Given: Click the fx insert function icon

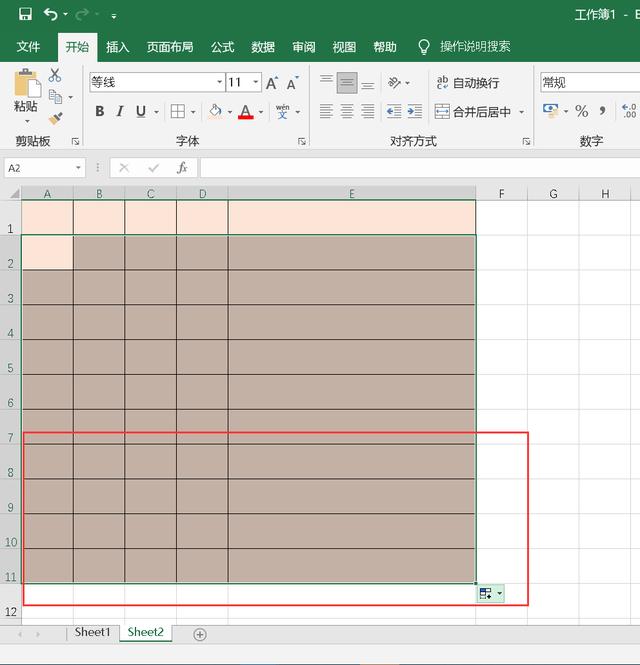Looking at the screenshot, I should (182, 168).
